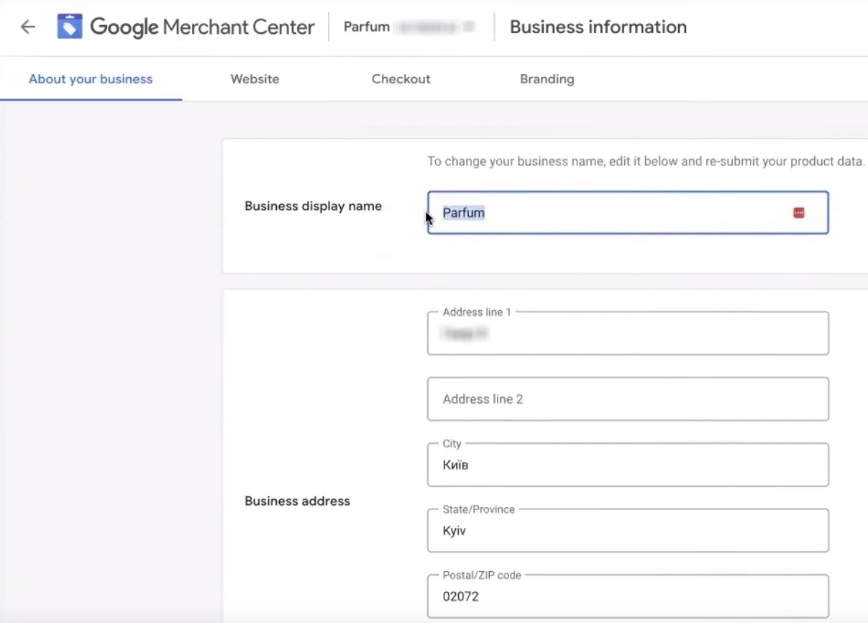Click the helper text about changing business name

tap(645, 161)
